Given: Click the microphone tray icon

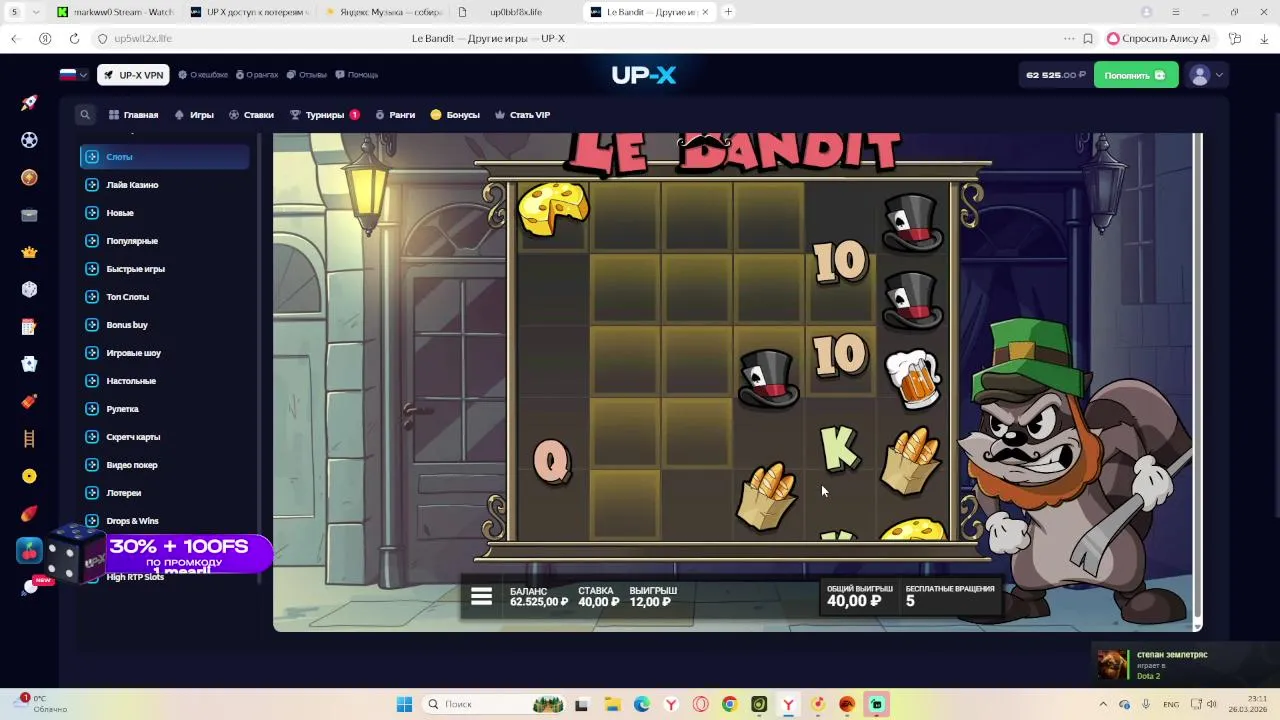Looking at the screenshot, I should pyautogui.click(x=1146, y=704).
